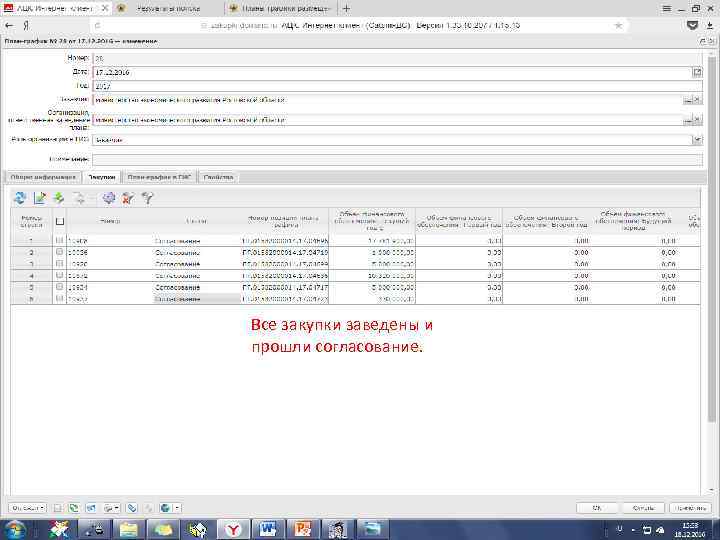
Task: Expand the dropdown arrow beside the printer icon
Action: pos(117,508)
